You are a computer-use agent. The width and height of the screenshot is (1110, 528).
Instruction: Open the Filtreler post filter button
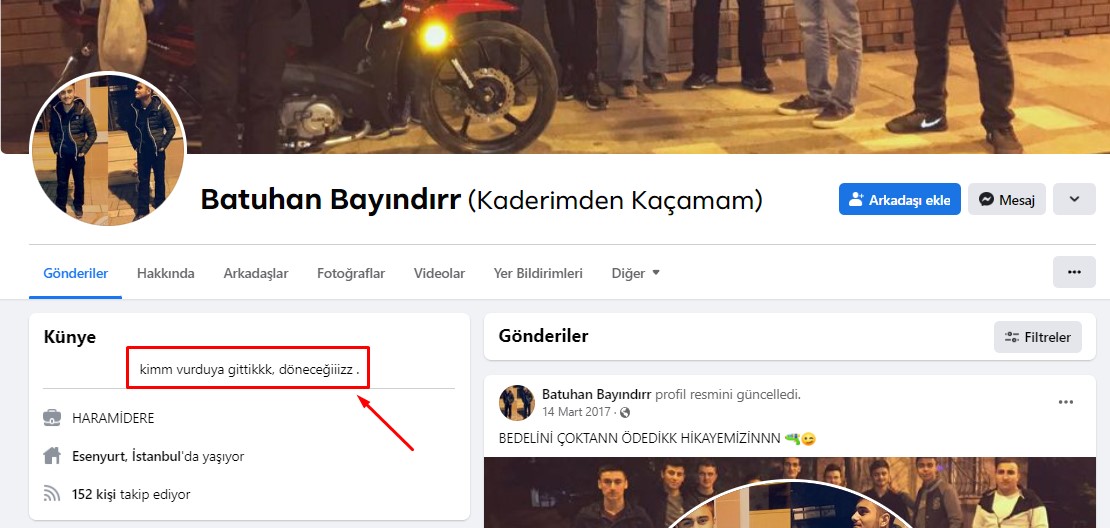1037,337
